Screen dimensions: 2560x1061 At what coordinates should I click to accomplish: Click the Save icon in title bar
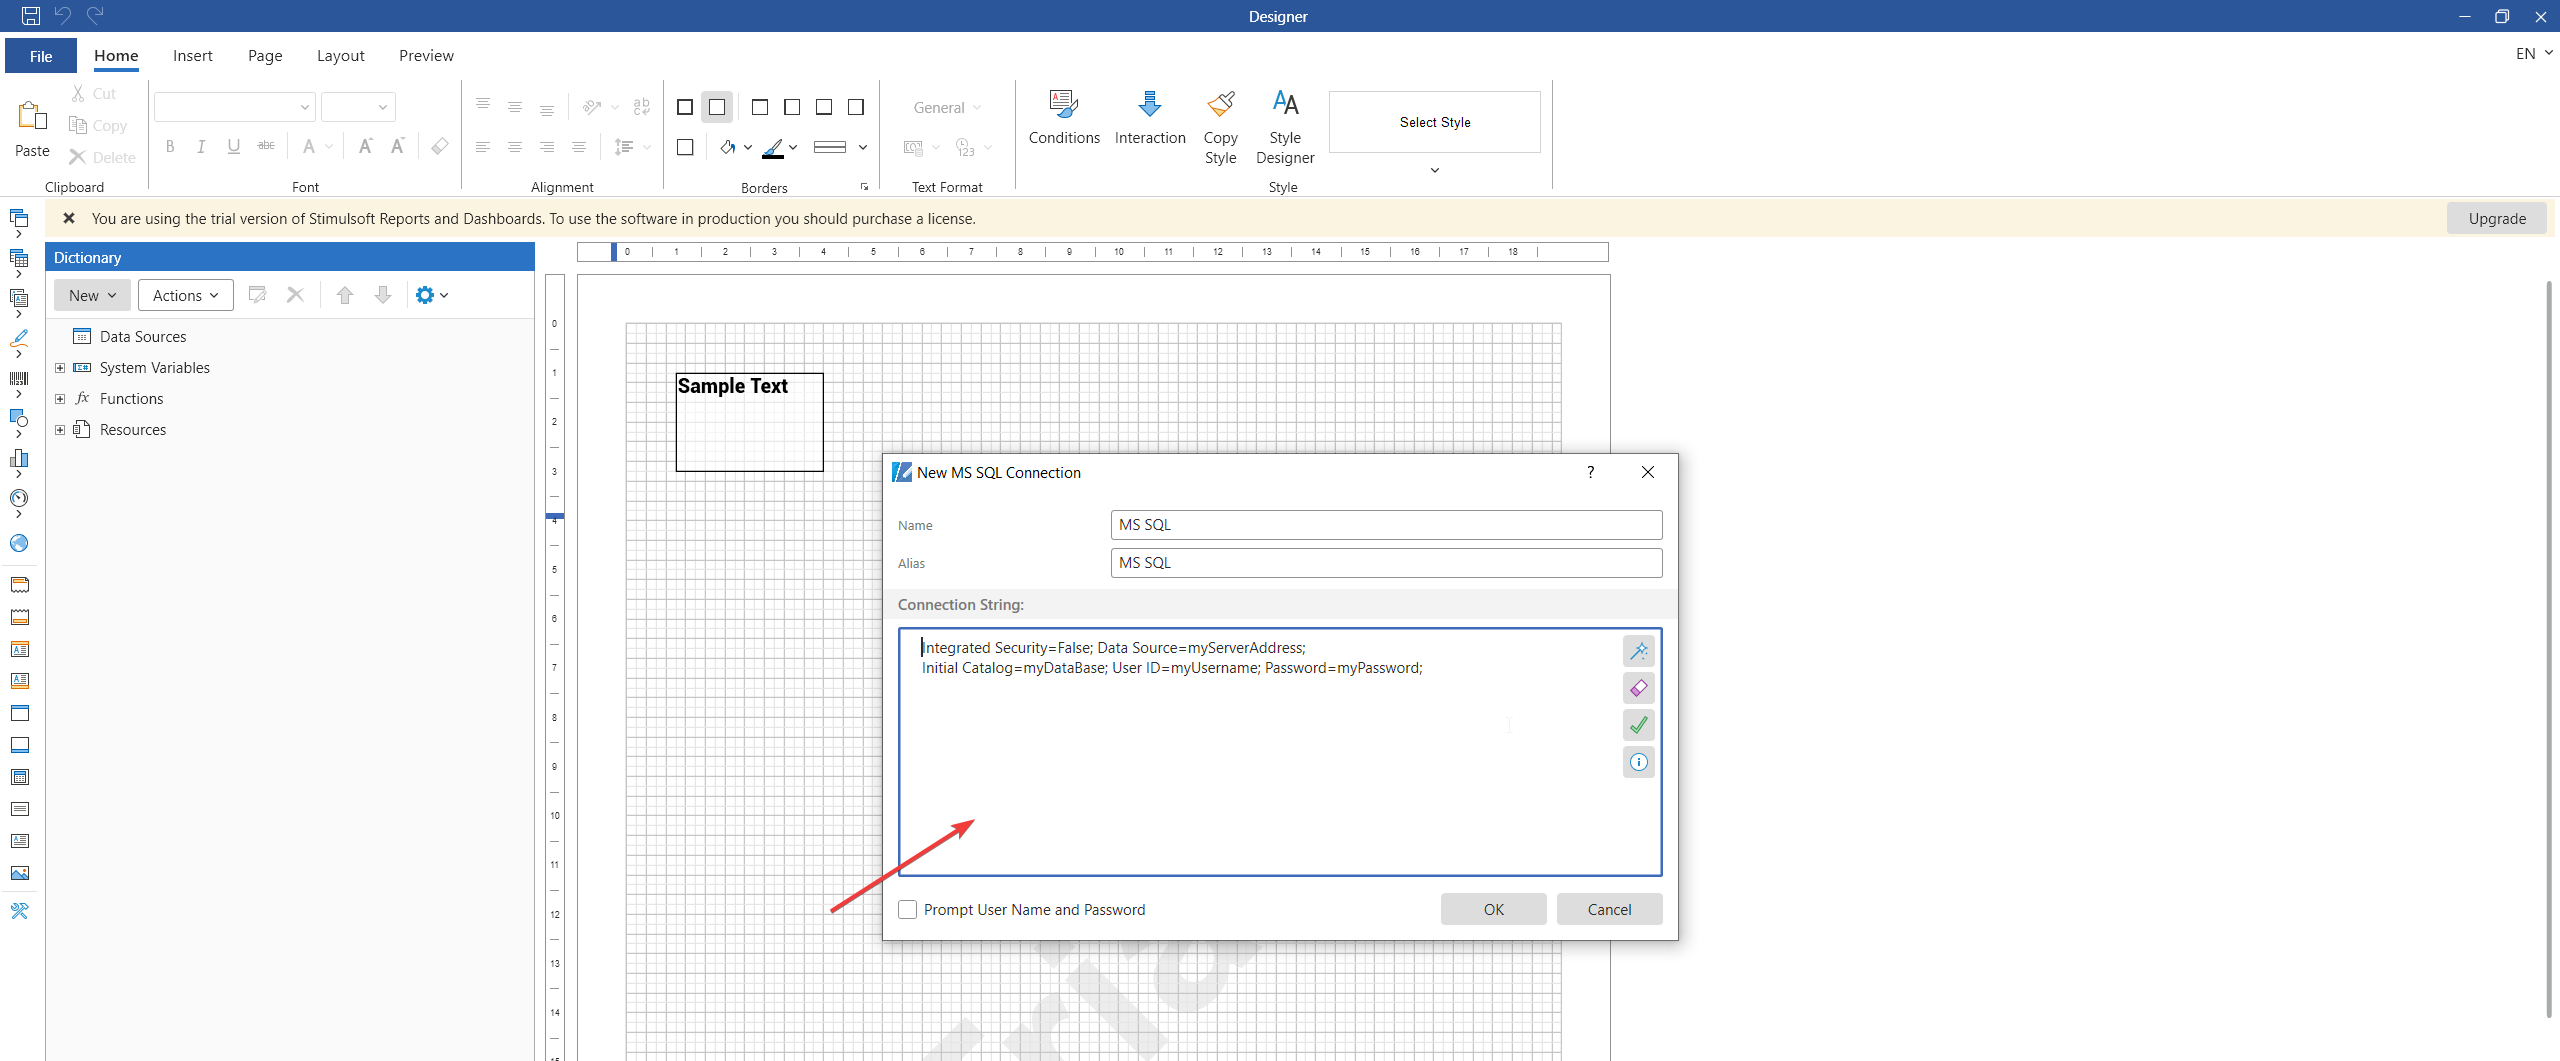(x=31, y=16)
